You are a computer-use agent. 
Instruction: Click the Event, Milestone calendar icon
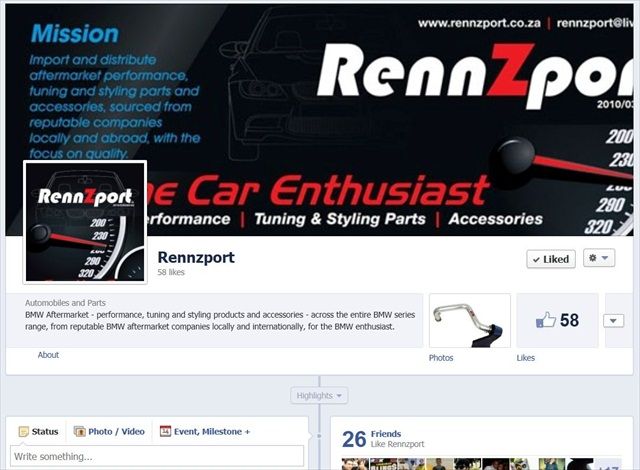[165, 431]
